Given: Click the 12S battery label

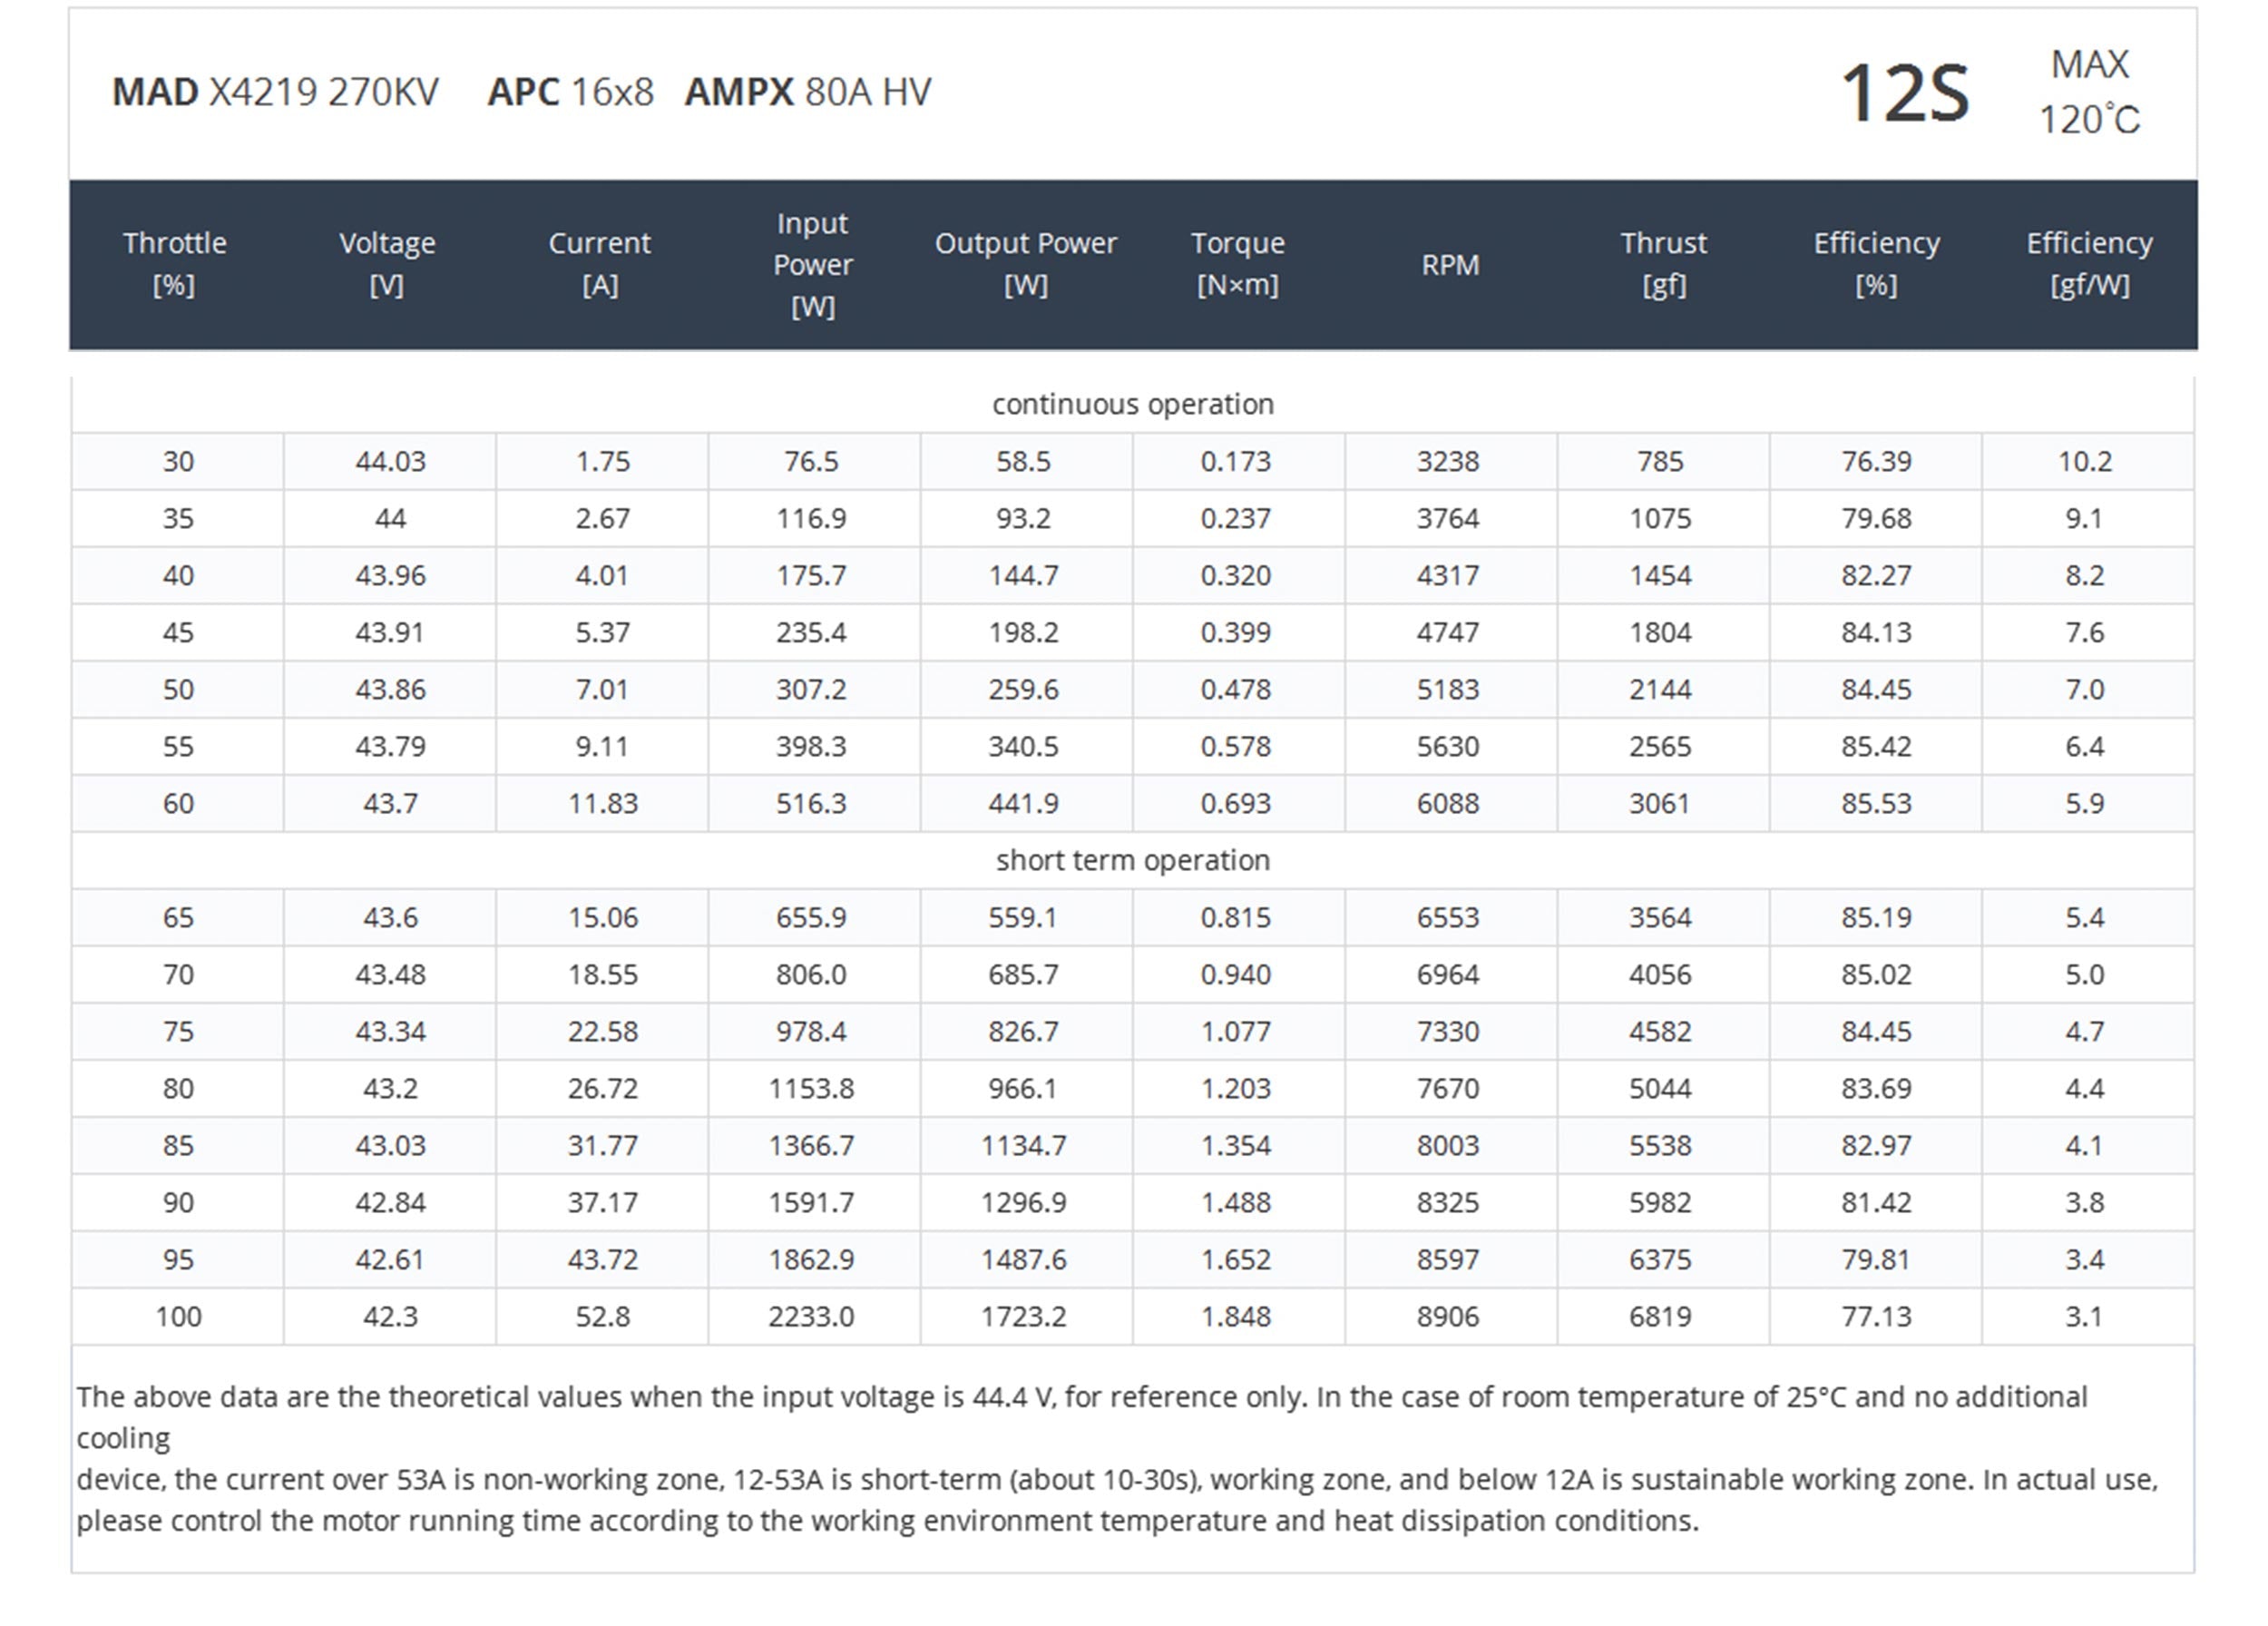Looking at the screenshot, I should click(1905, 93).
